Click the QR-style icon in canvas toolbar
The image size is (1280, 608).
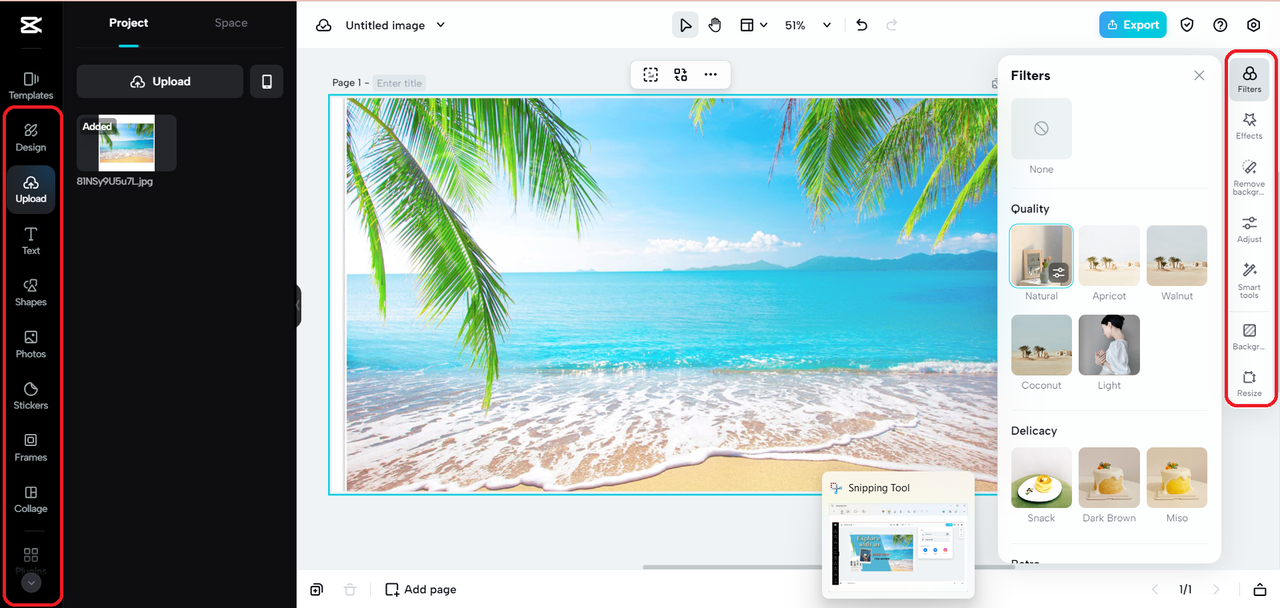681,74
